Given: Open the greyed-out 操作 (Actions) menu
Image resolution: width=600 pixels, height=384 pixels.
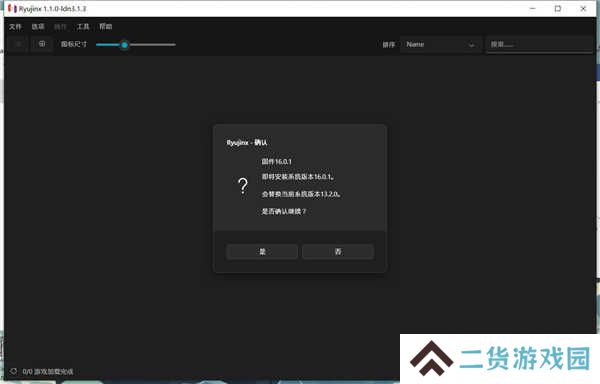Looking at the screenshot, I should tap(60, 27).
